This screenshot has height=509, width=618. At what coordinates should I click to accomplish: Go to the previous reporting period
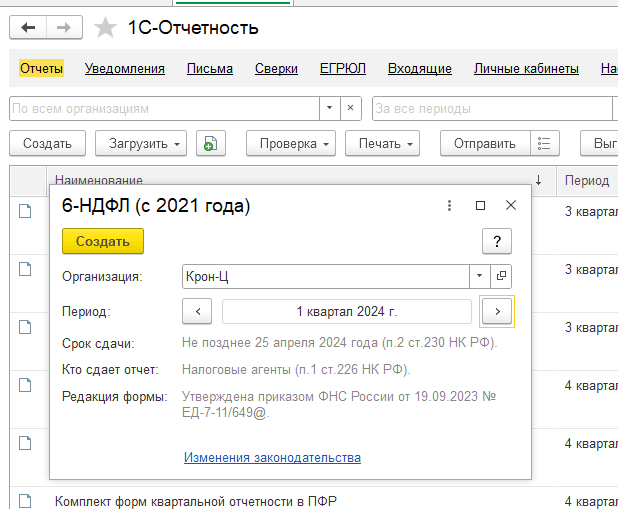pos(197,312)
